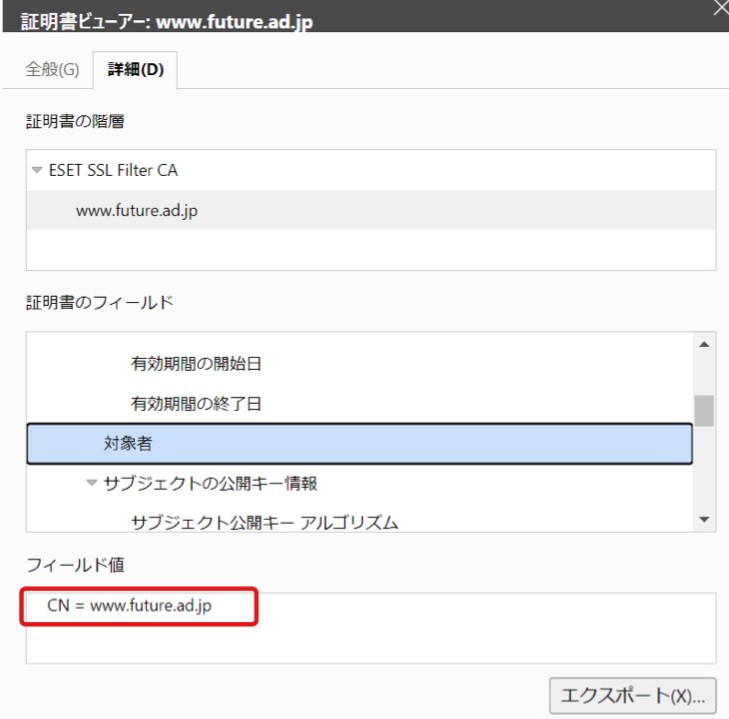Viewport: 729px width, 719px height.
Task: Click the fields list scrollbar thumb
Action: pyautogui.click(x=704, y=411)
